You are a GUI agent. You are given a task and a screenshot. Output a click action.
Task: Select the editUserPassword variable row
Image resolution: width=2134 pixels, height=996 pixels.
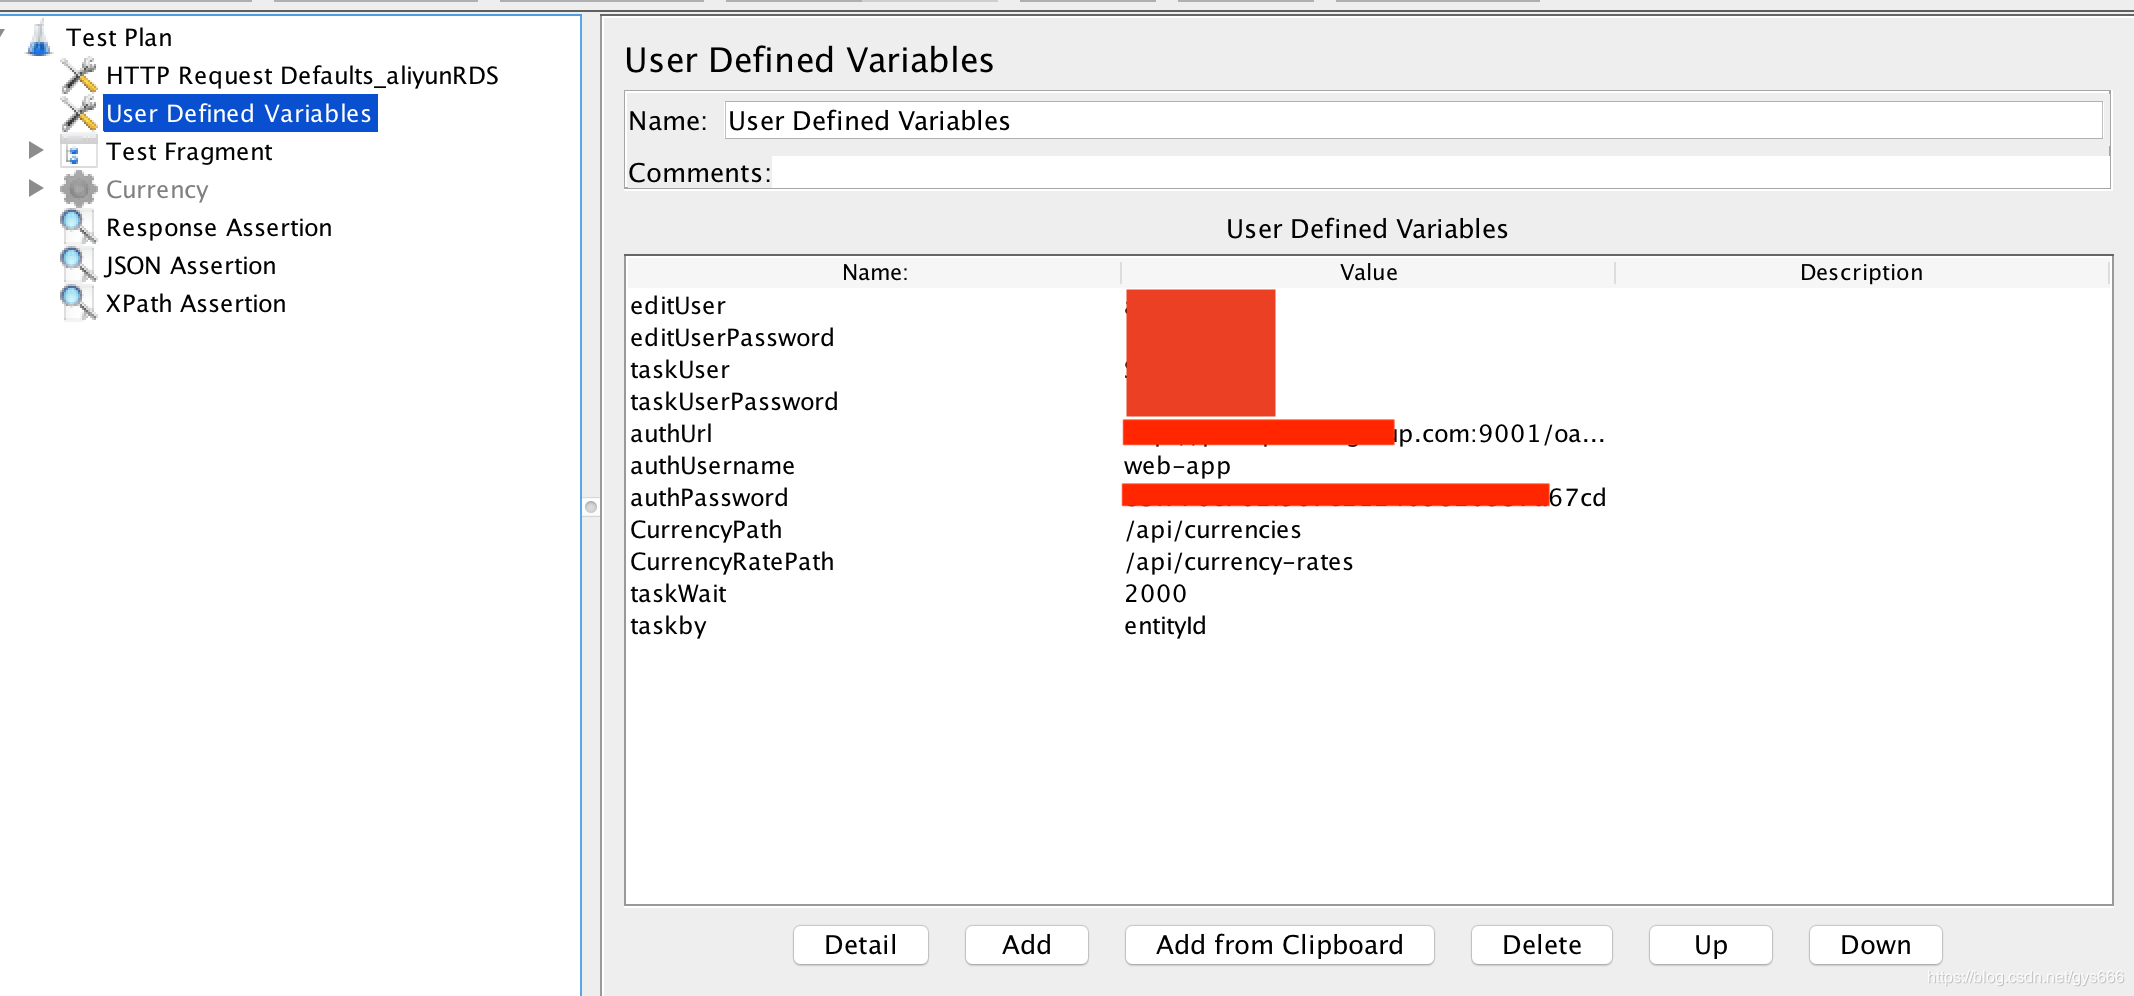coord(1368,338)
